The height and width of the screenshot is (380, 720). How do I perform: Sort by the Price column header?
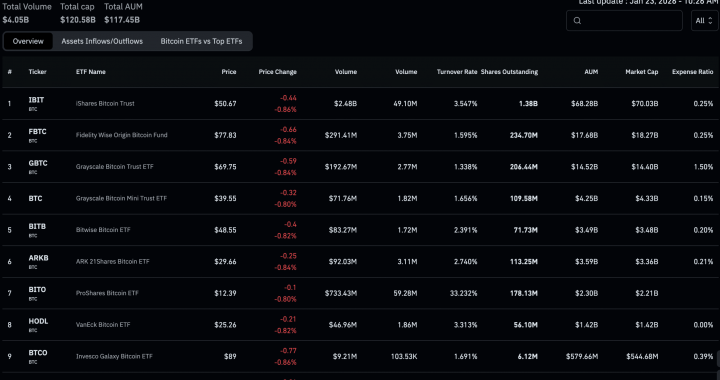229,72
